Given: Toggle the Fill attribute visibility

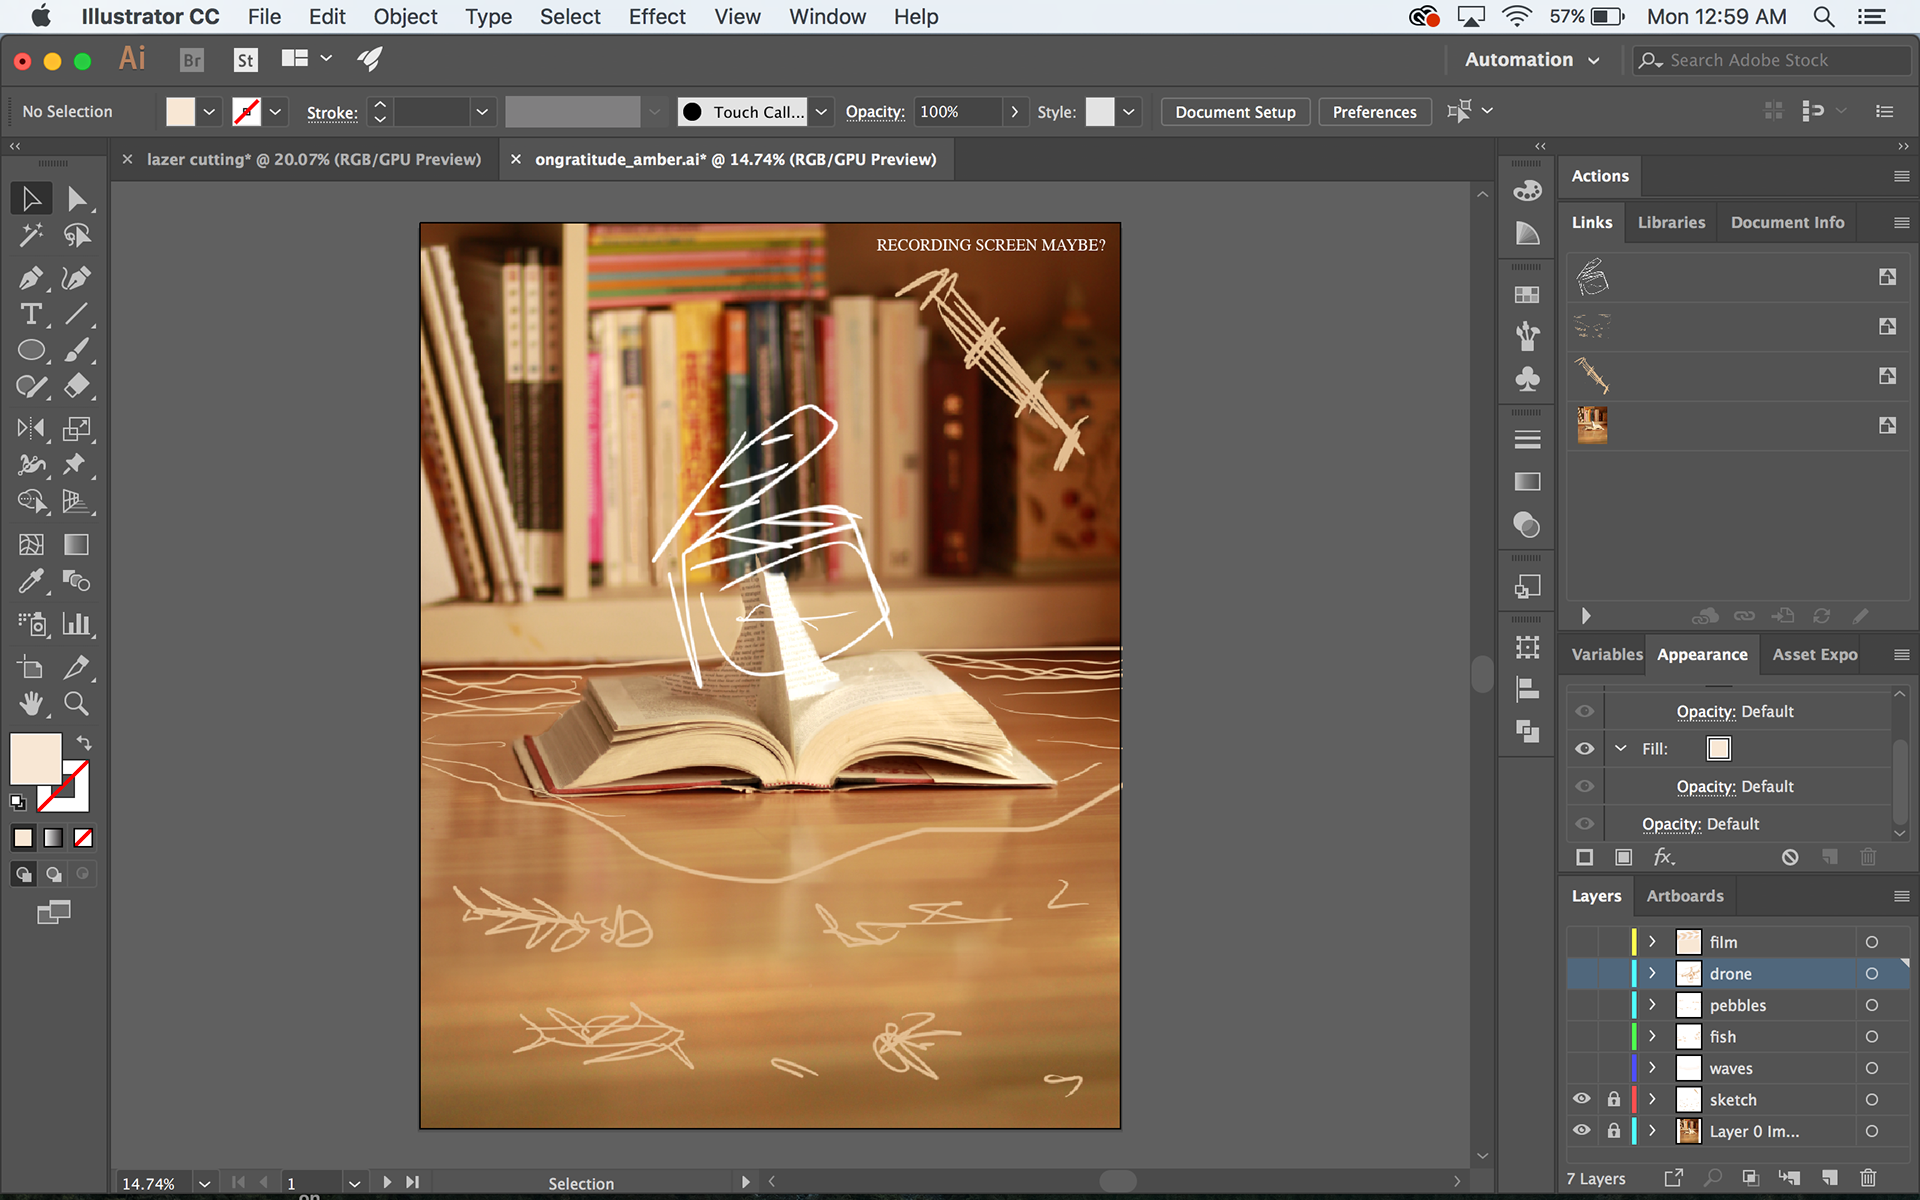Looking at the screenshot, I should click(x=1585, y=749).
